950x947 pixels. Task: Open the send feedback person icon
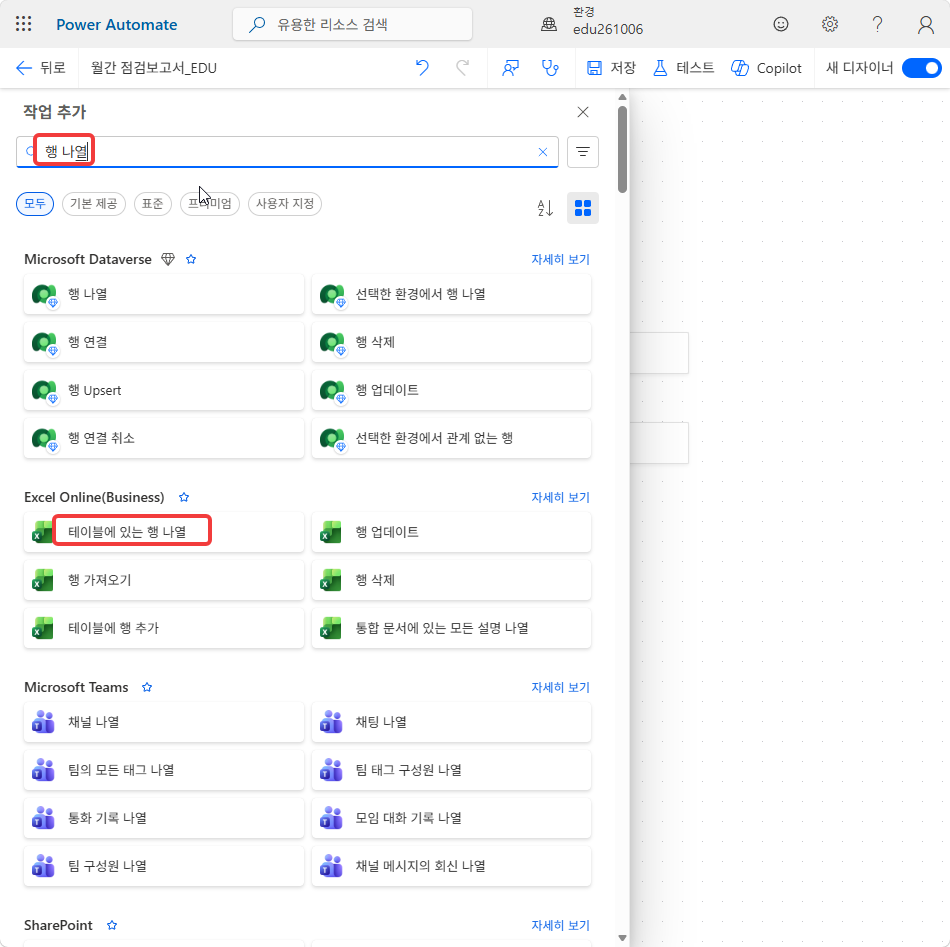click(510, 68)
